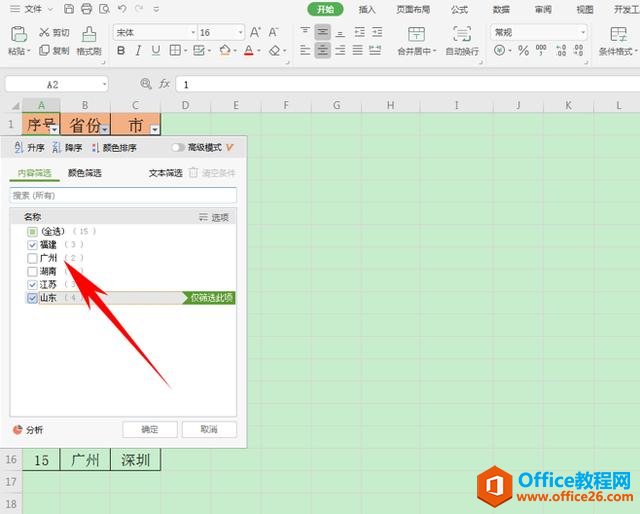640x514 pixels.
Task: Click the 取消 button
Action: (x=208, y=430)
